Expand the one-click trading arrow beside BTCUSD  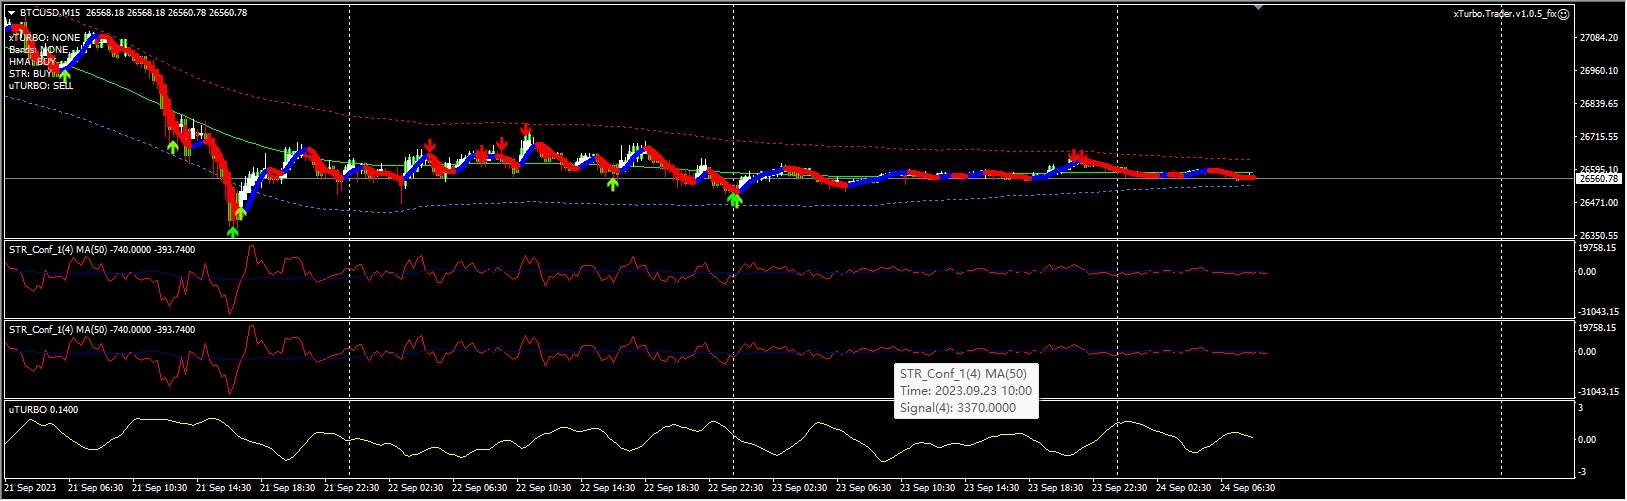pos(11,13)
